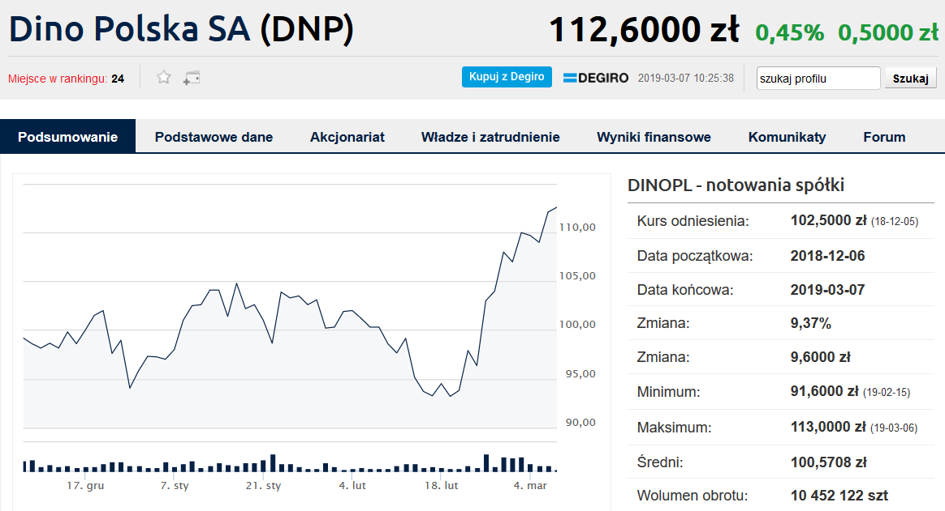Click the Dino Polska SA (DNP) title
This screenshot has width=945, height=511.
pyautogui.click(x=181, y=28)
